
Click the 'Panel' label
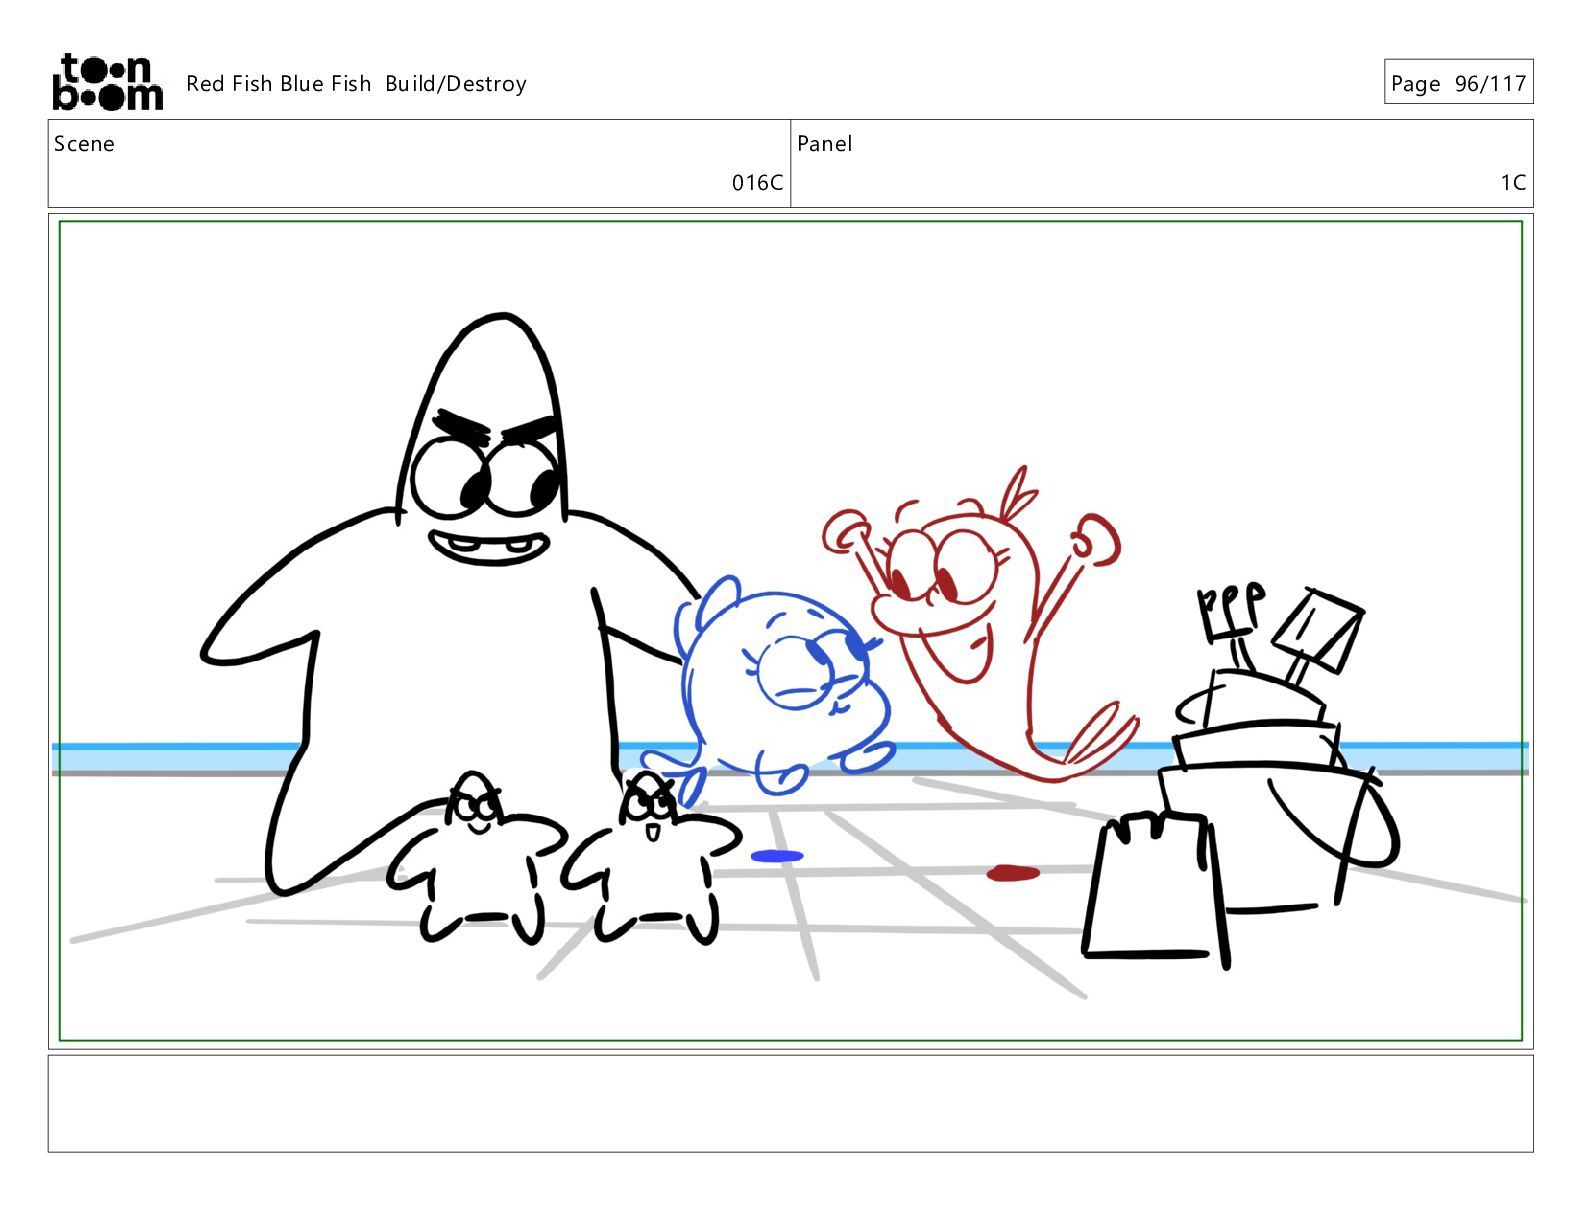[x=824, y=144]
